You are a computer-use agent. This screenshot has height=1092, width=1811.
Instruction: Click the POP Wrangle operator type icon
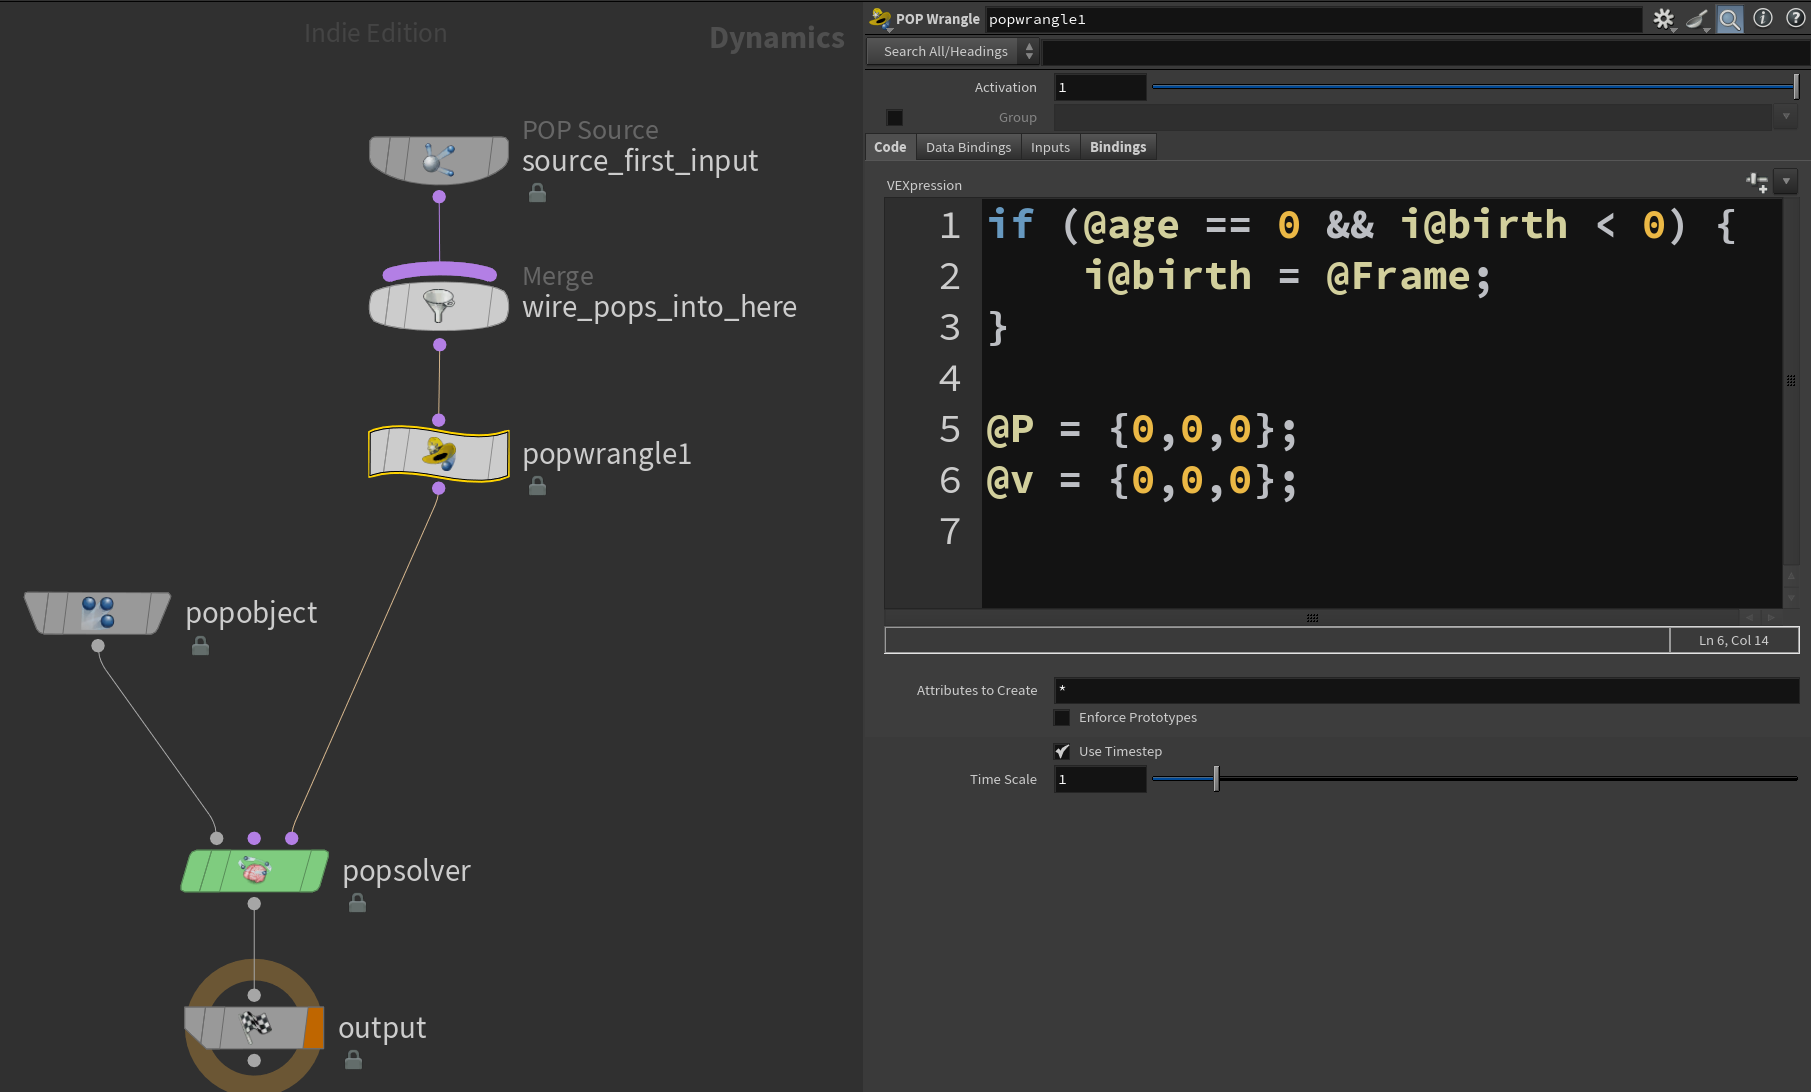(x=880, y=19)
